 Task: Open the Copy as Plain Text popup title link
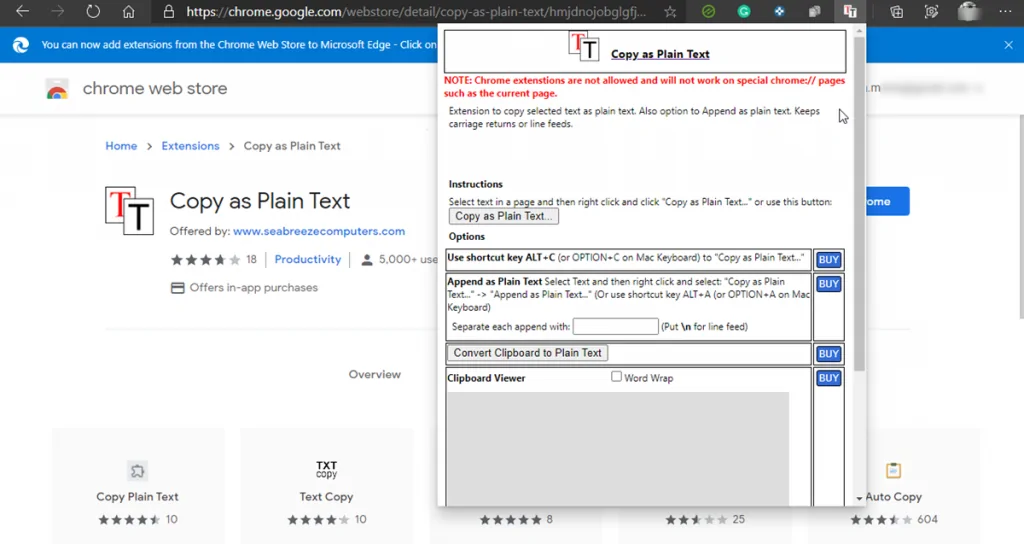[x=660, y=54]
